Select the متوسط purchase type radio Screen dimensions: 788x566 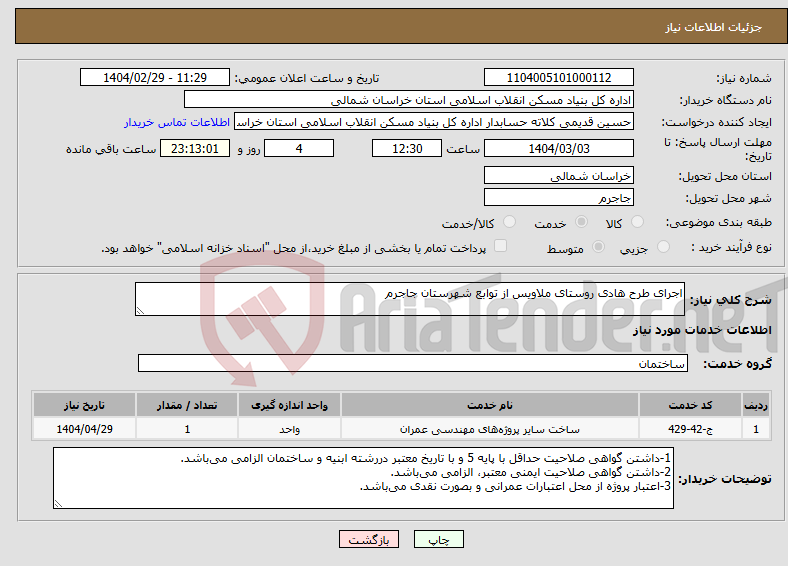point(599,246)
